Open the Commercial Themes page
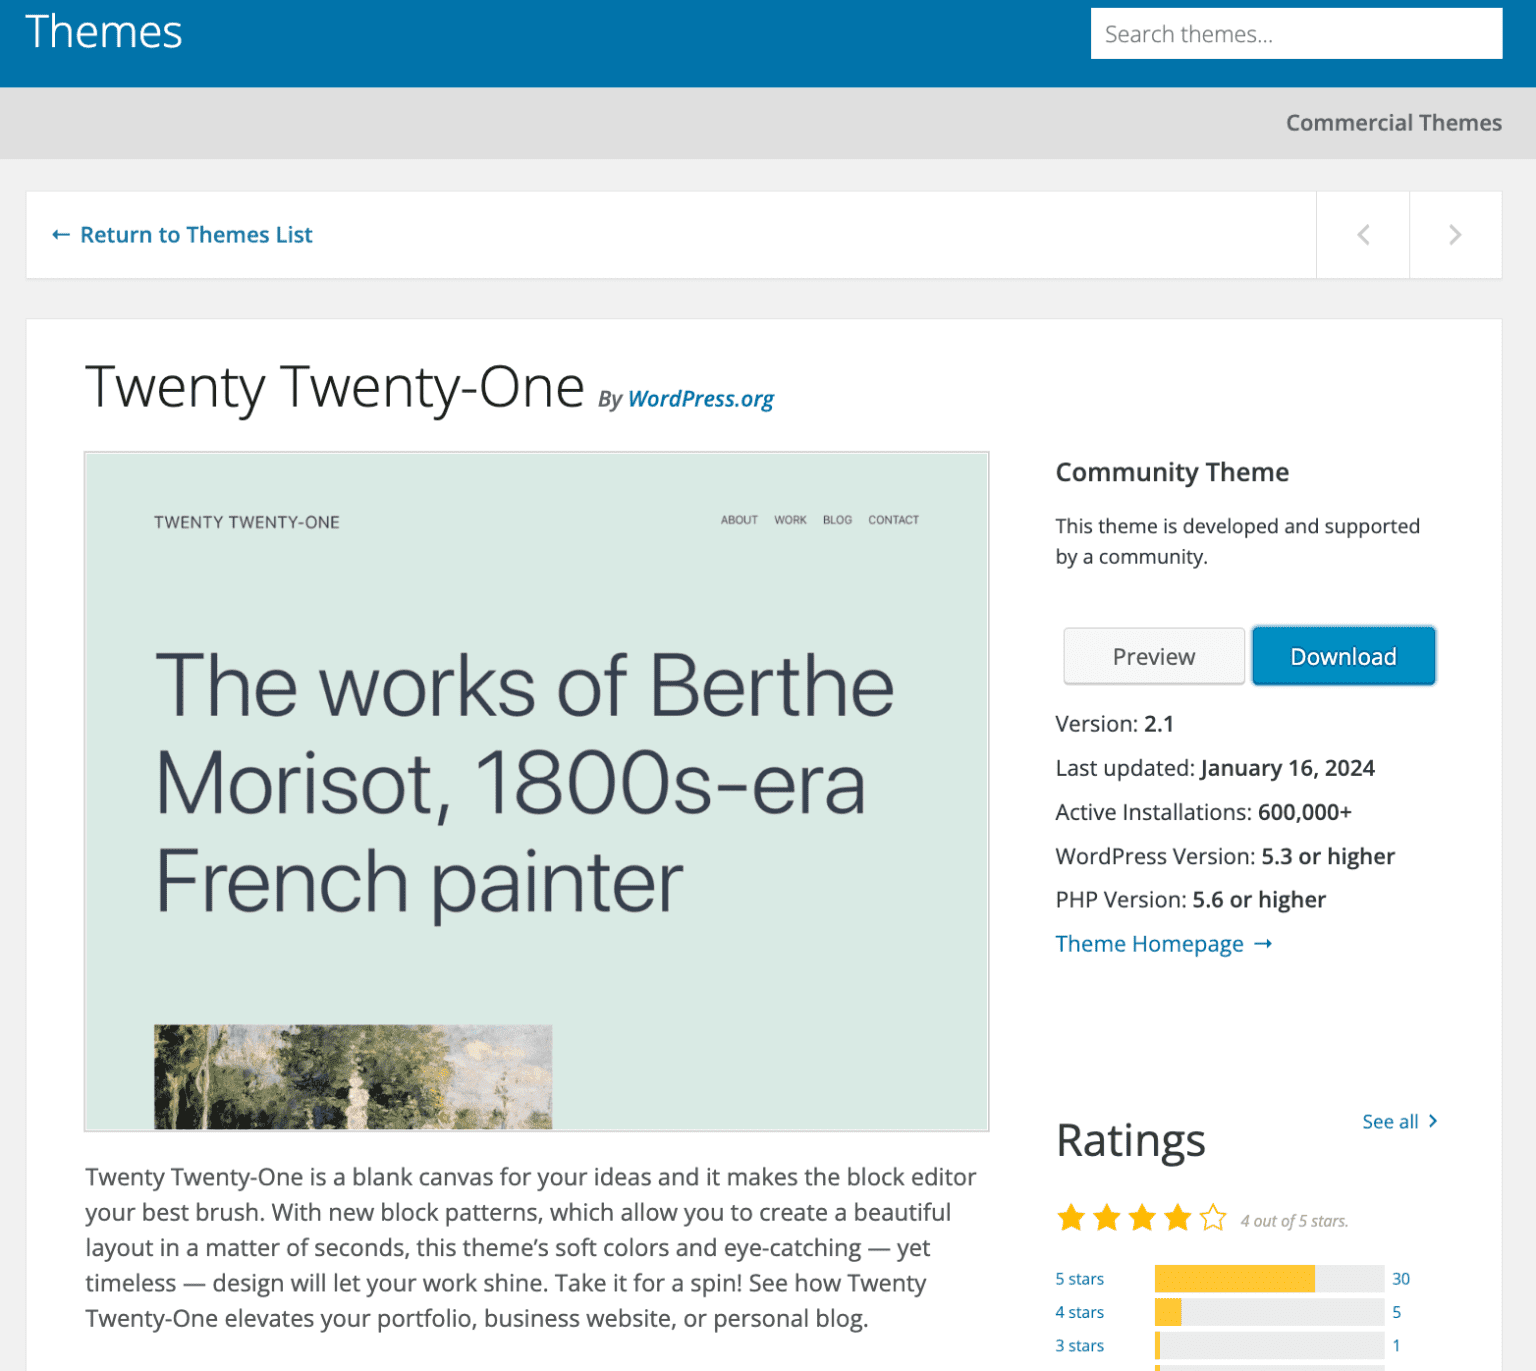Viewport: 1536px width, 1371px height. point(1393,122)
